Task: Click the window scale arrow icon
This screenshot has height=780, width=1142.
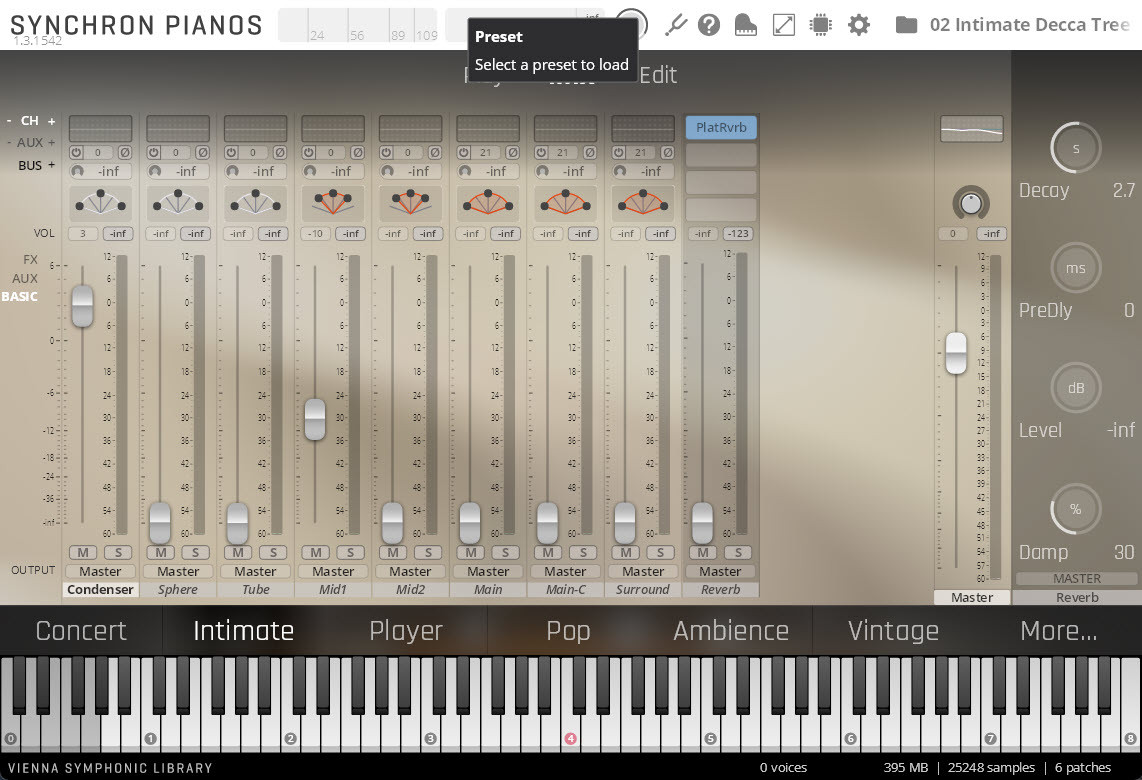Action: click(784, 25)
